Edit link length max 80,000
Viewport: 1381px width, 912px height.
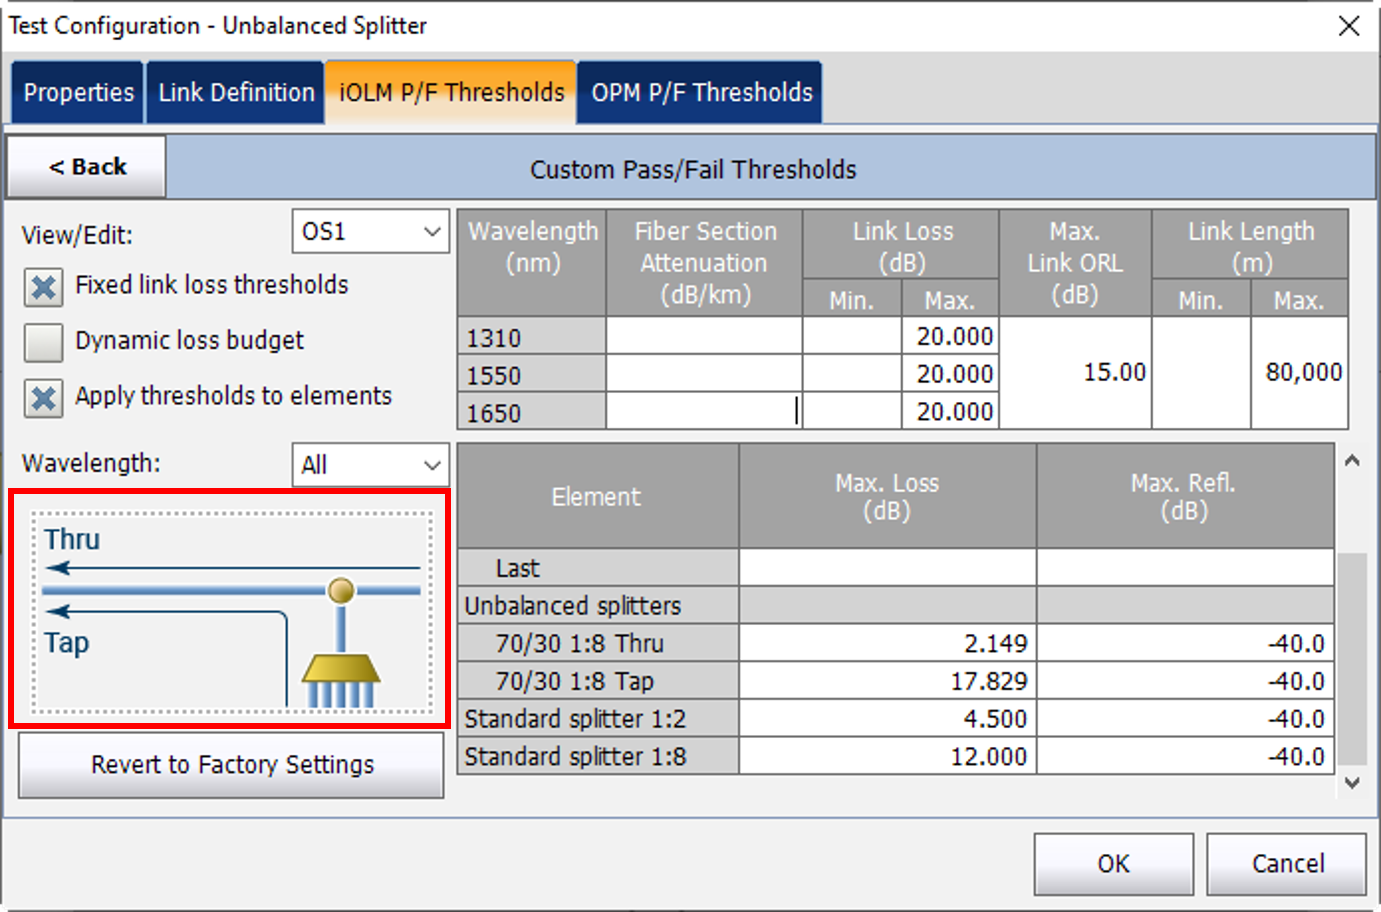click(x=1299, y=373)
